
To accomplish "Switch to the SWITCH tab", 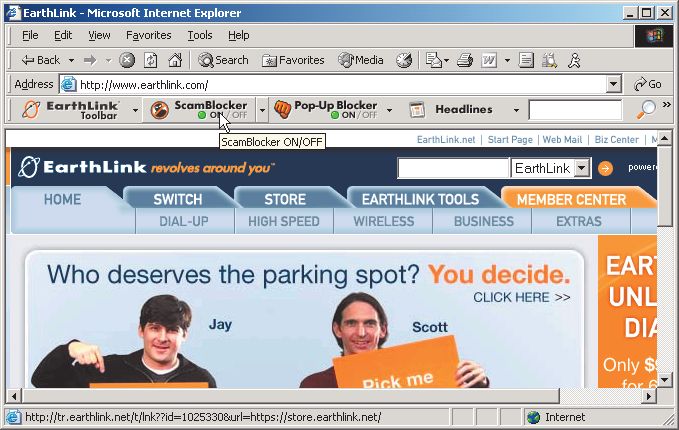I will (x=178, y=199).
